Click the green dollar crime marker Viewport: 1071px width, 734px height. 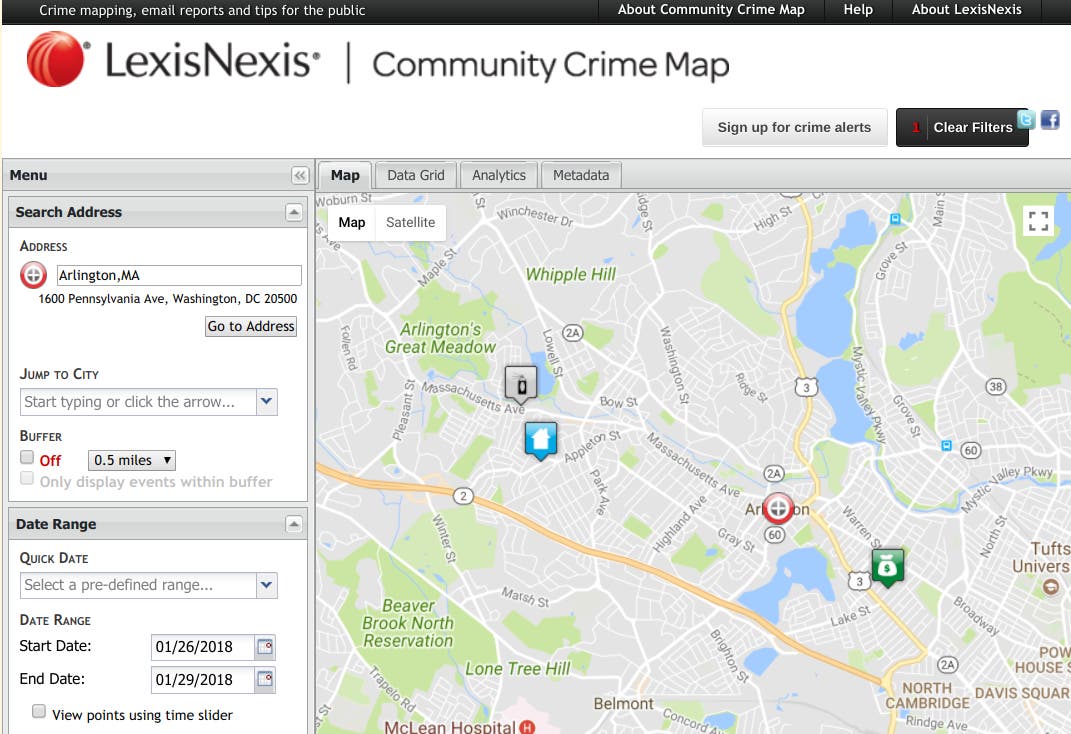pyautogui.click(x=887, y=567)
